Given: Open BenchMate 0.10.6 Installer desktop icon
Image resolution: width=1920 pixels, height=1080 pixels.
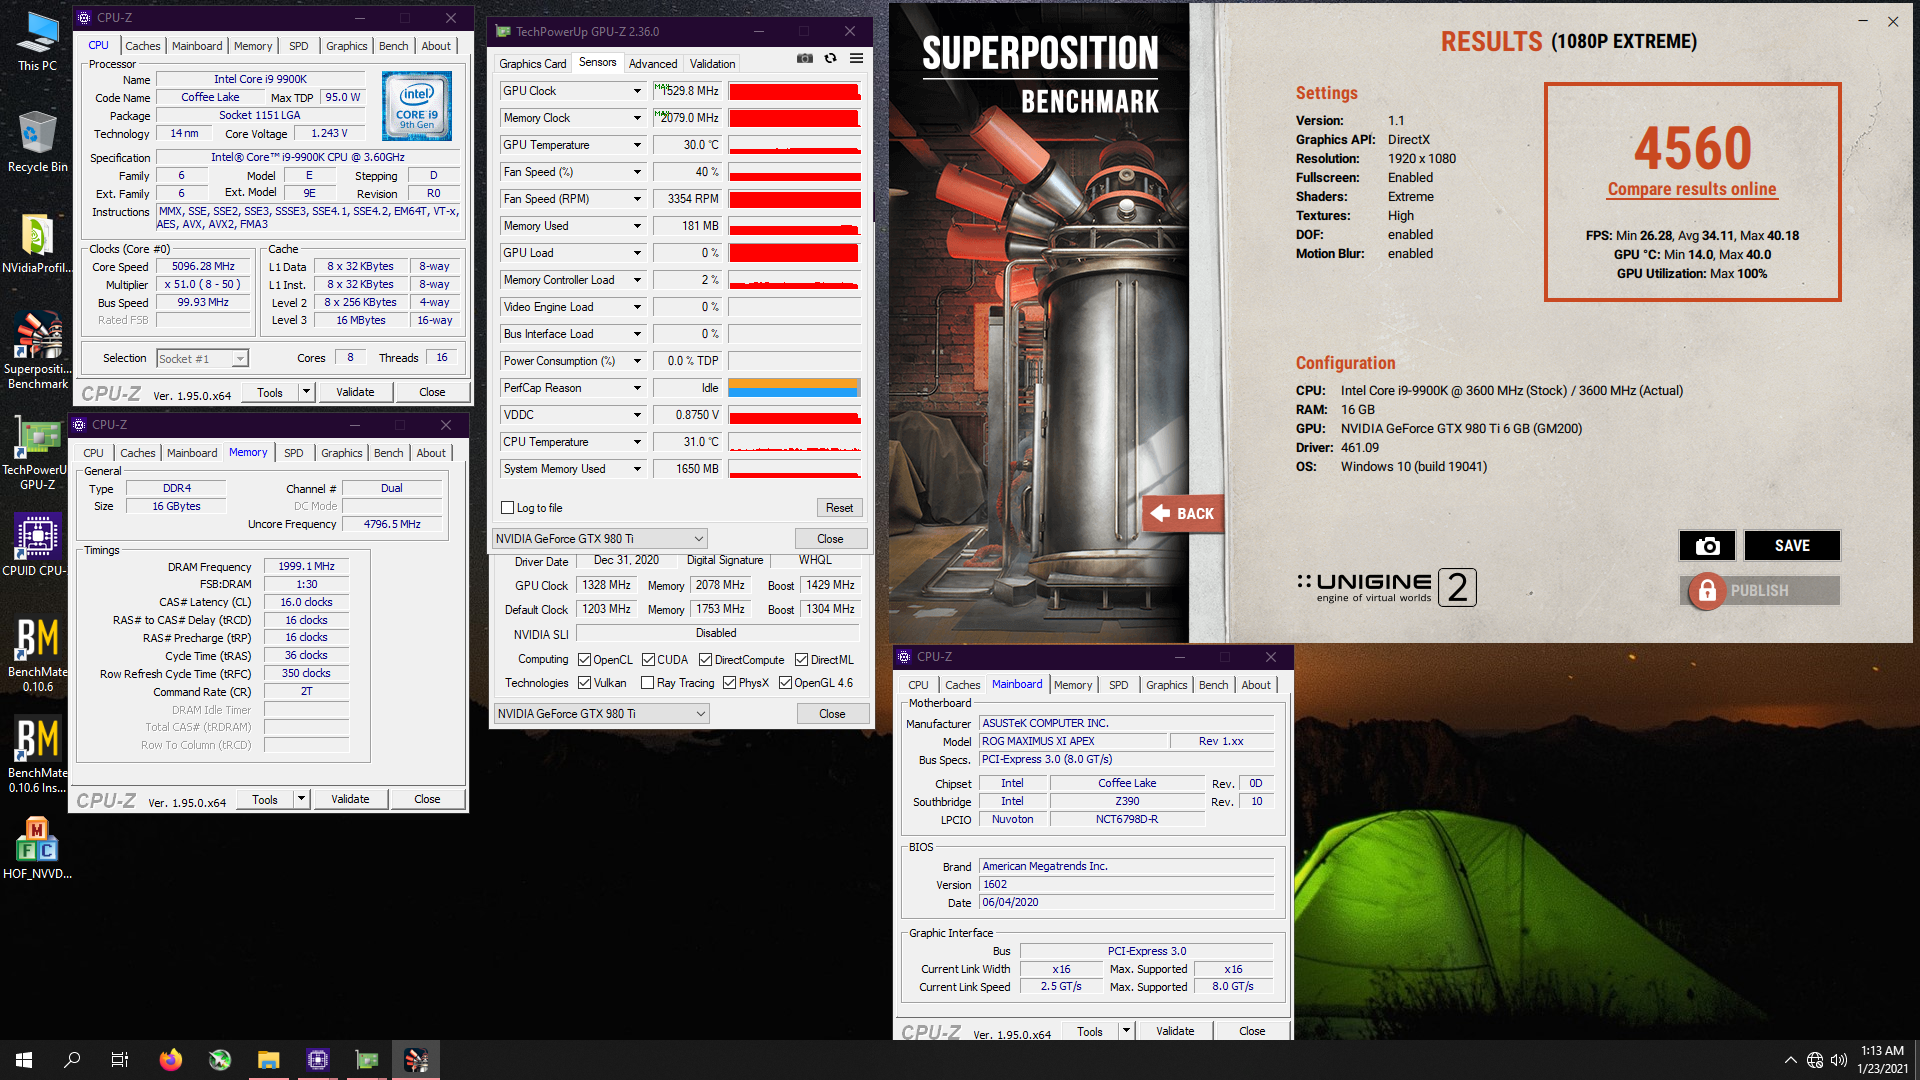Looking at the screenshot, I should click(37, 755).
